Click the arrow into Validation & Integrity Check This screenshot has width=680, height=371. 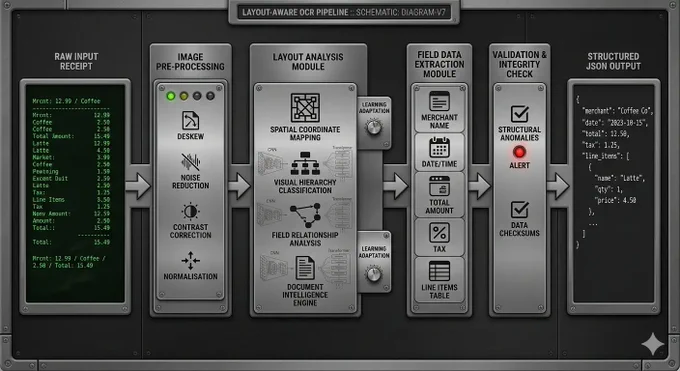[x=479, y=186]
